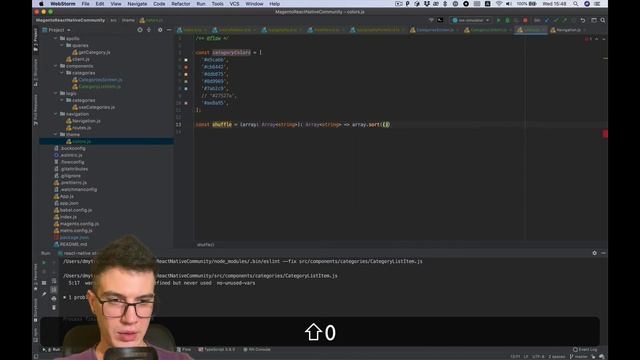Select package.json in the project tree
Viewport: 640px width, 360px height.
(71, 237)
